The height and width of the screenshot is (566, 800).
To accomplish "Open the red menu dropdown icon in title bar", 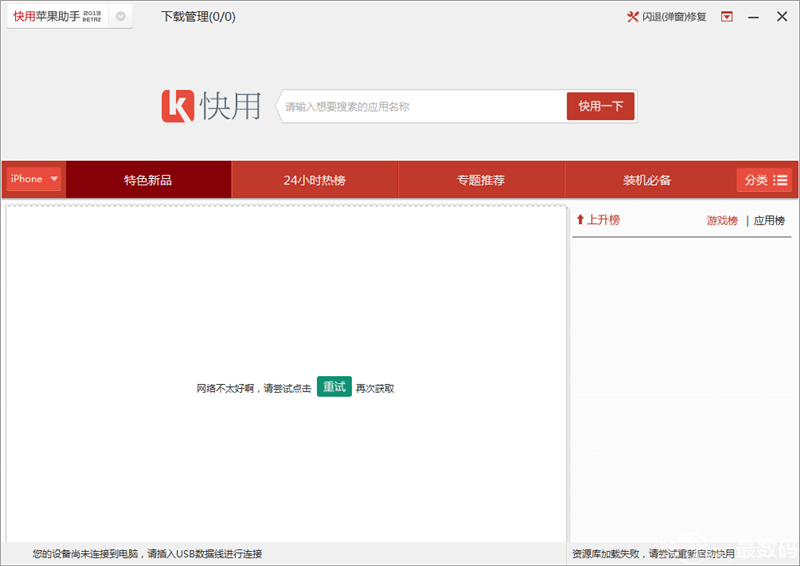I will (727, 17).
